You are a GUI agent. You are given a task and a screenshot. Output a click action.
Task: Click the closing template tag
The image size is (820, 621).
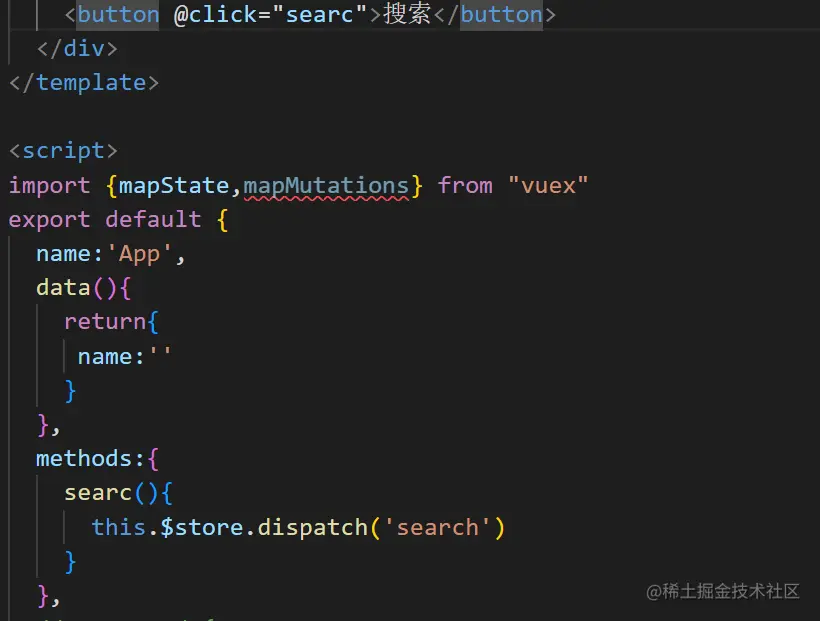tap(84, 83)
